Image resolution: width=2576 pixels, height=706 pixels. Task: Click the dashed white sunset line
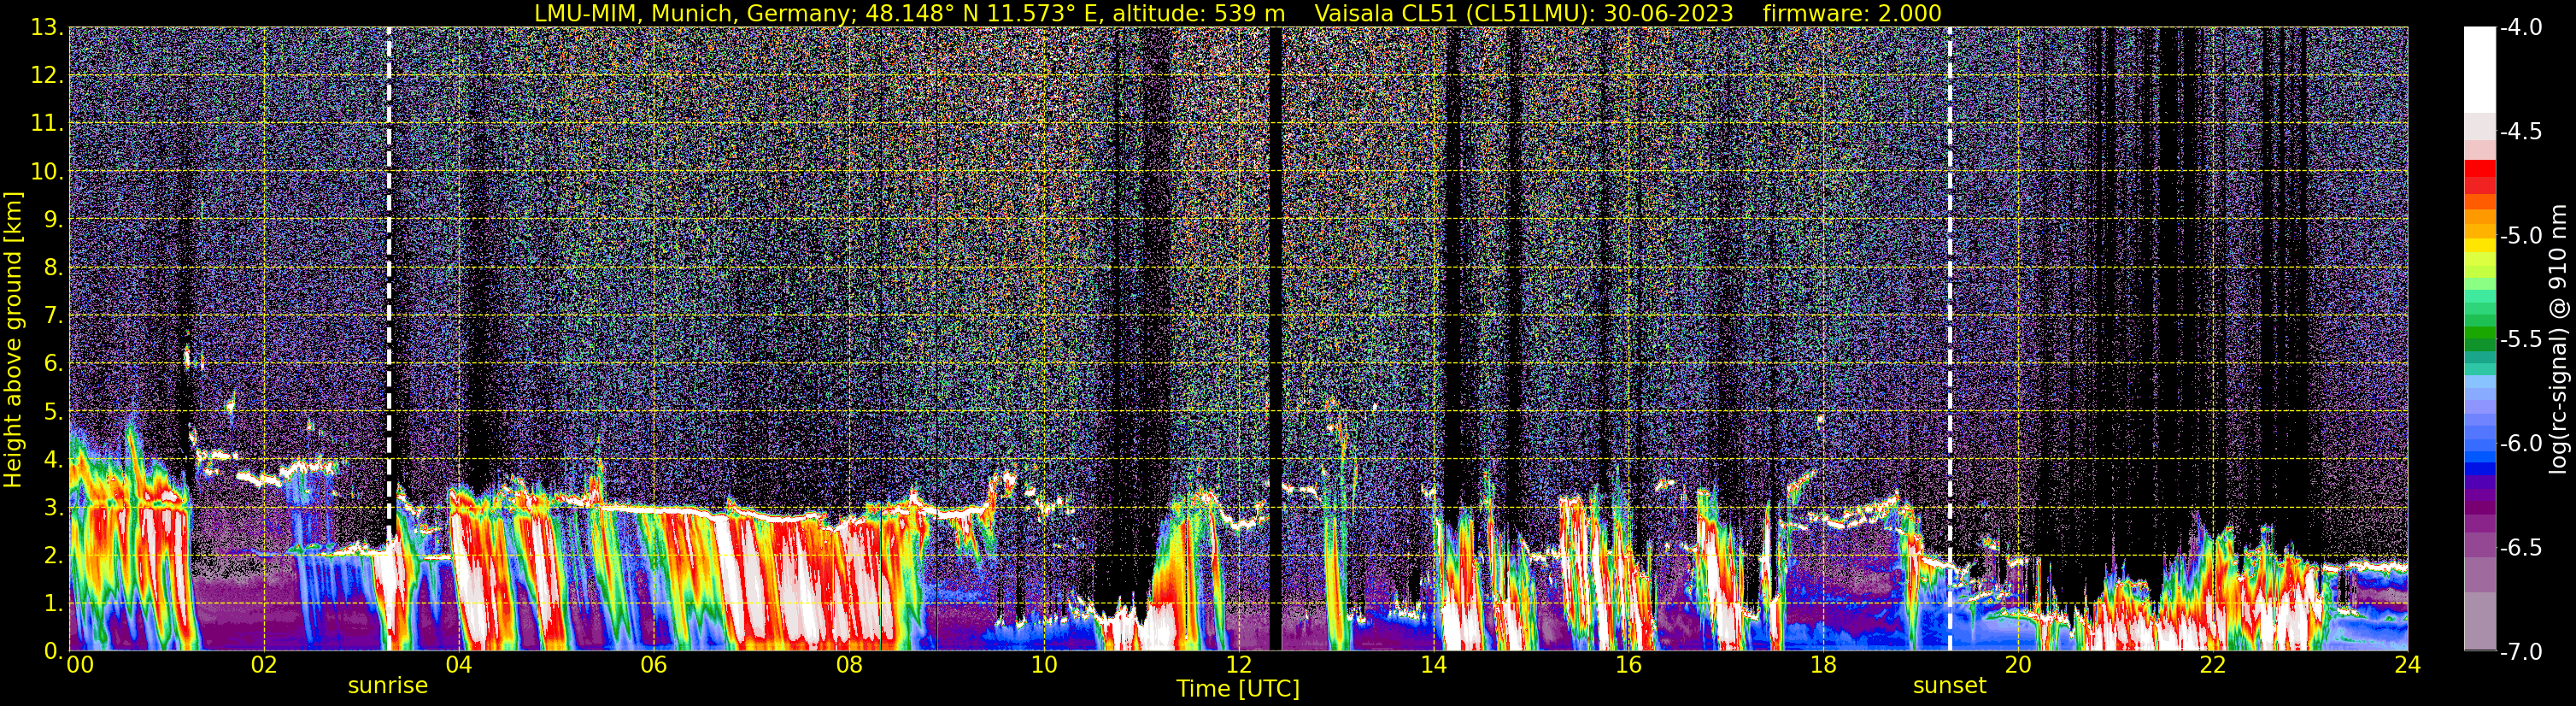pyautogui.click(x=1949, y=339)
